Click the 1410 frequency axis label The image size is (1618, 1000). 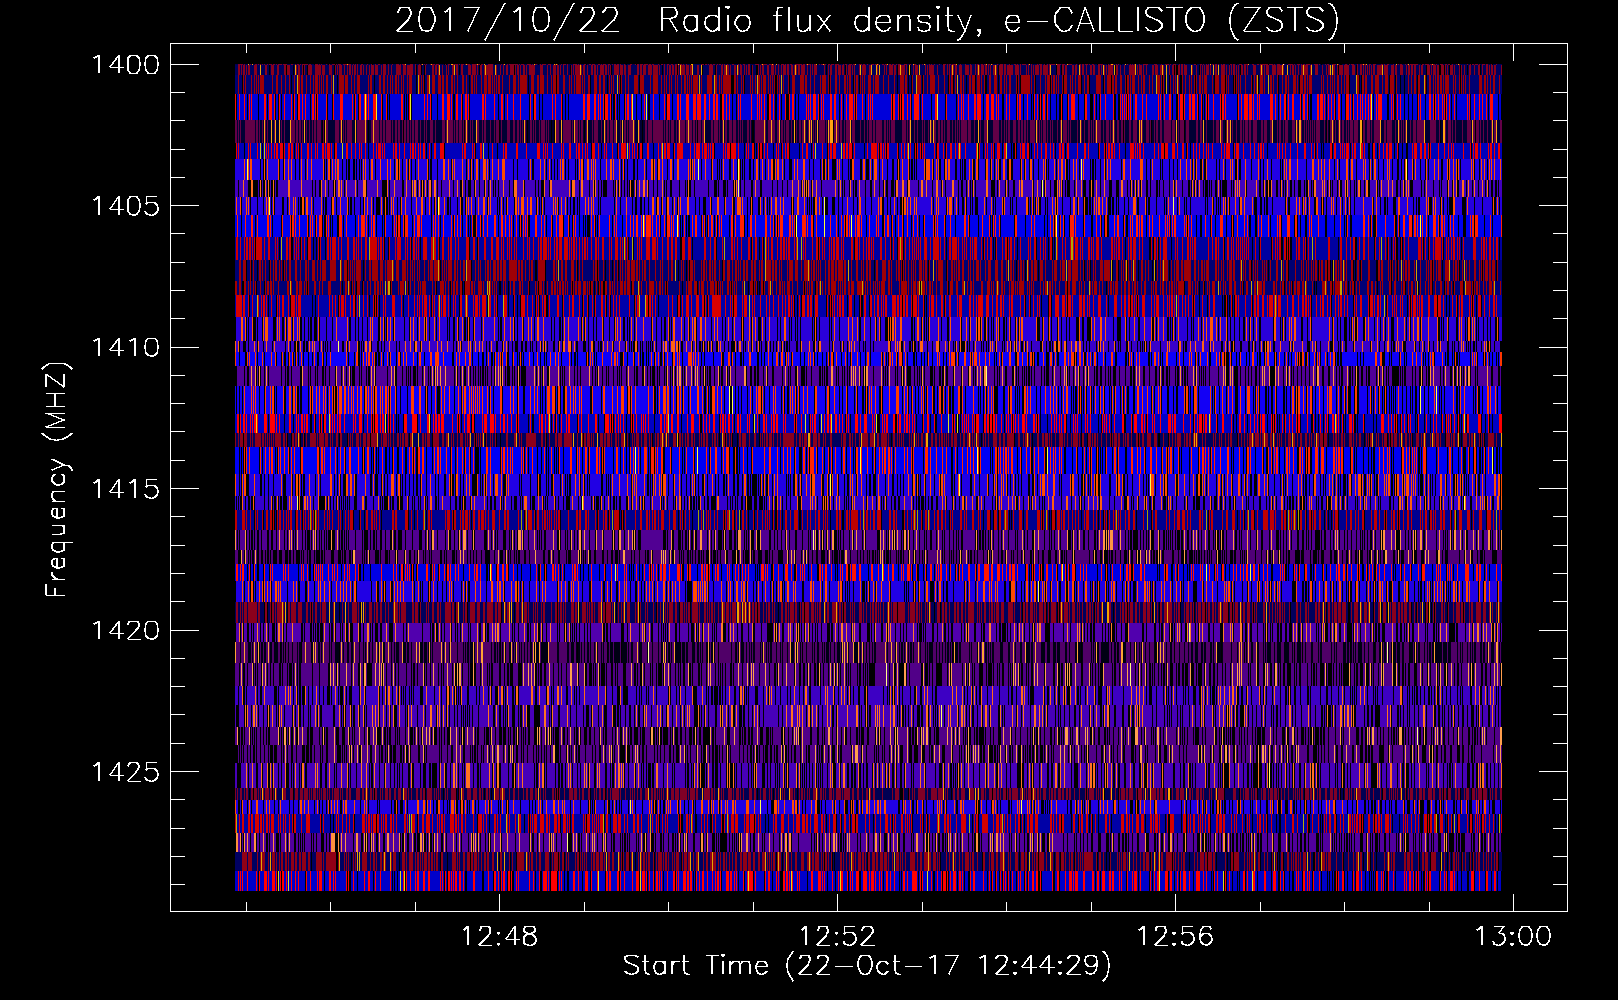coord(125,348)
